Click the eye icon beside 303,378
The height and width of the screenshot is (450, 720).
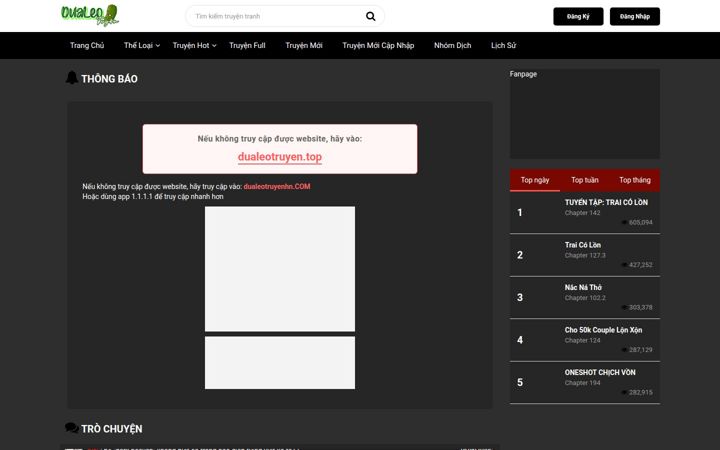[x=624, y=307]
